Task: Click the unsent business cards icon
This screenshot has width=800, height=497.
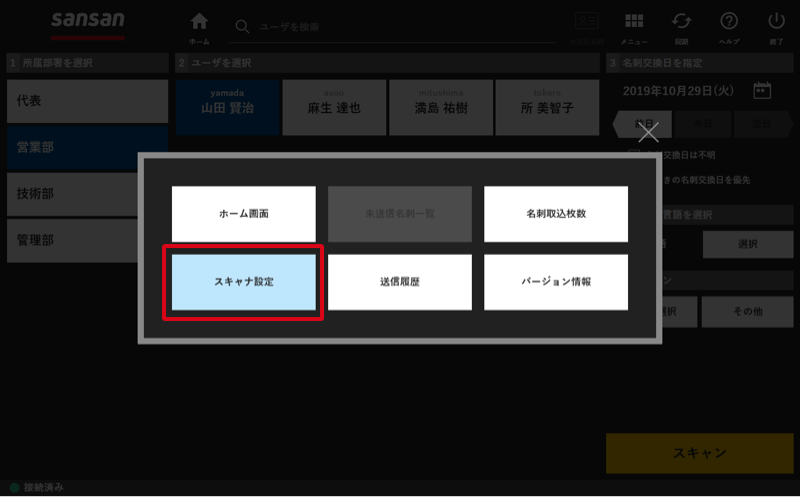Action: (x=587, y=22)
